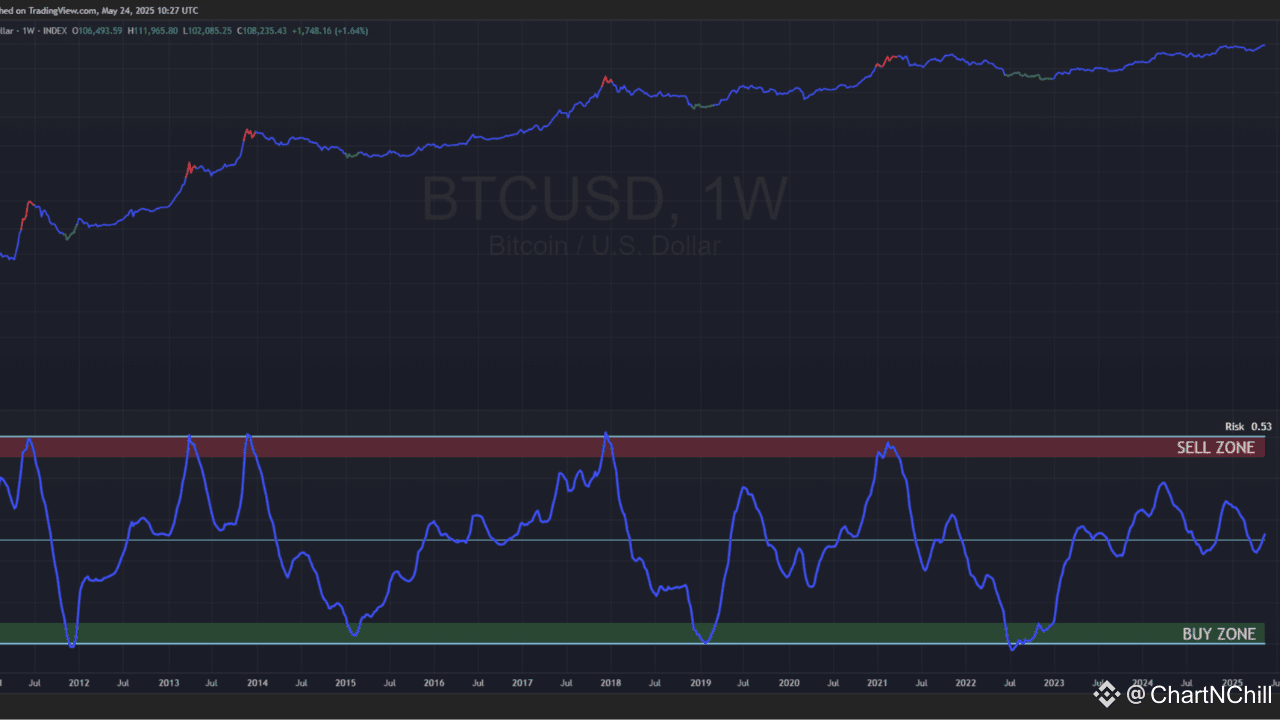Select the low value L102,085.25

tap(205, 31)
